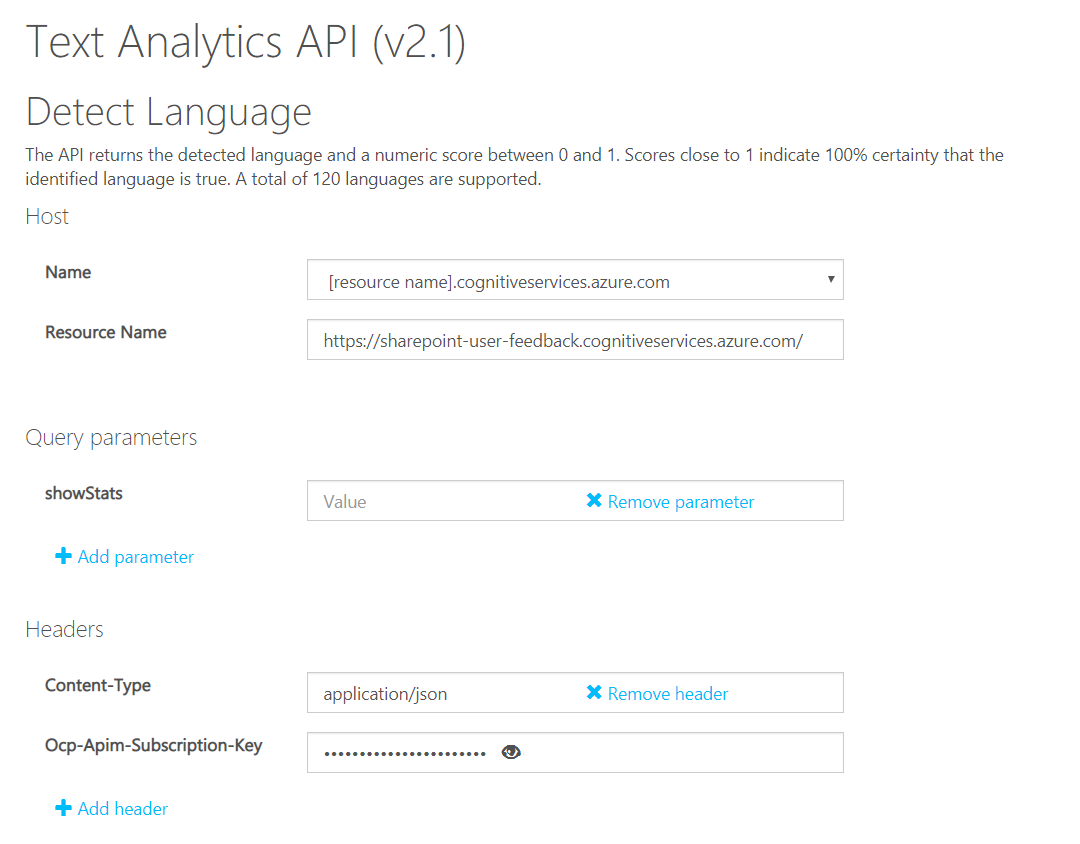The height and width of the screenshot is (844, 1080).
Task: Click the X icon beside Remove parameter
Action: pyautogui.click(x=594, y=501)
